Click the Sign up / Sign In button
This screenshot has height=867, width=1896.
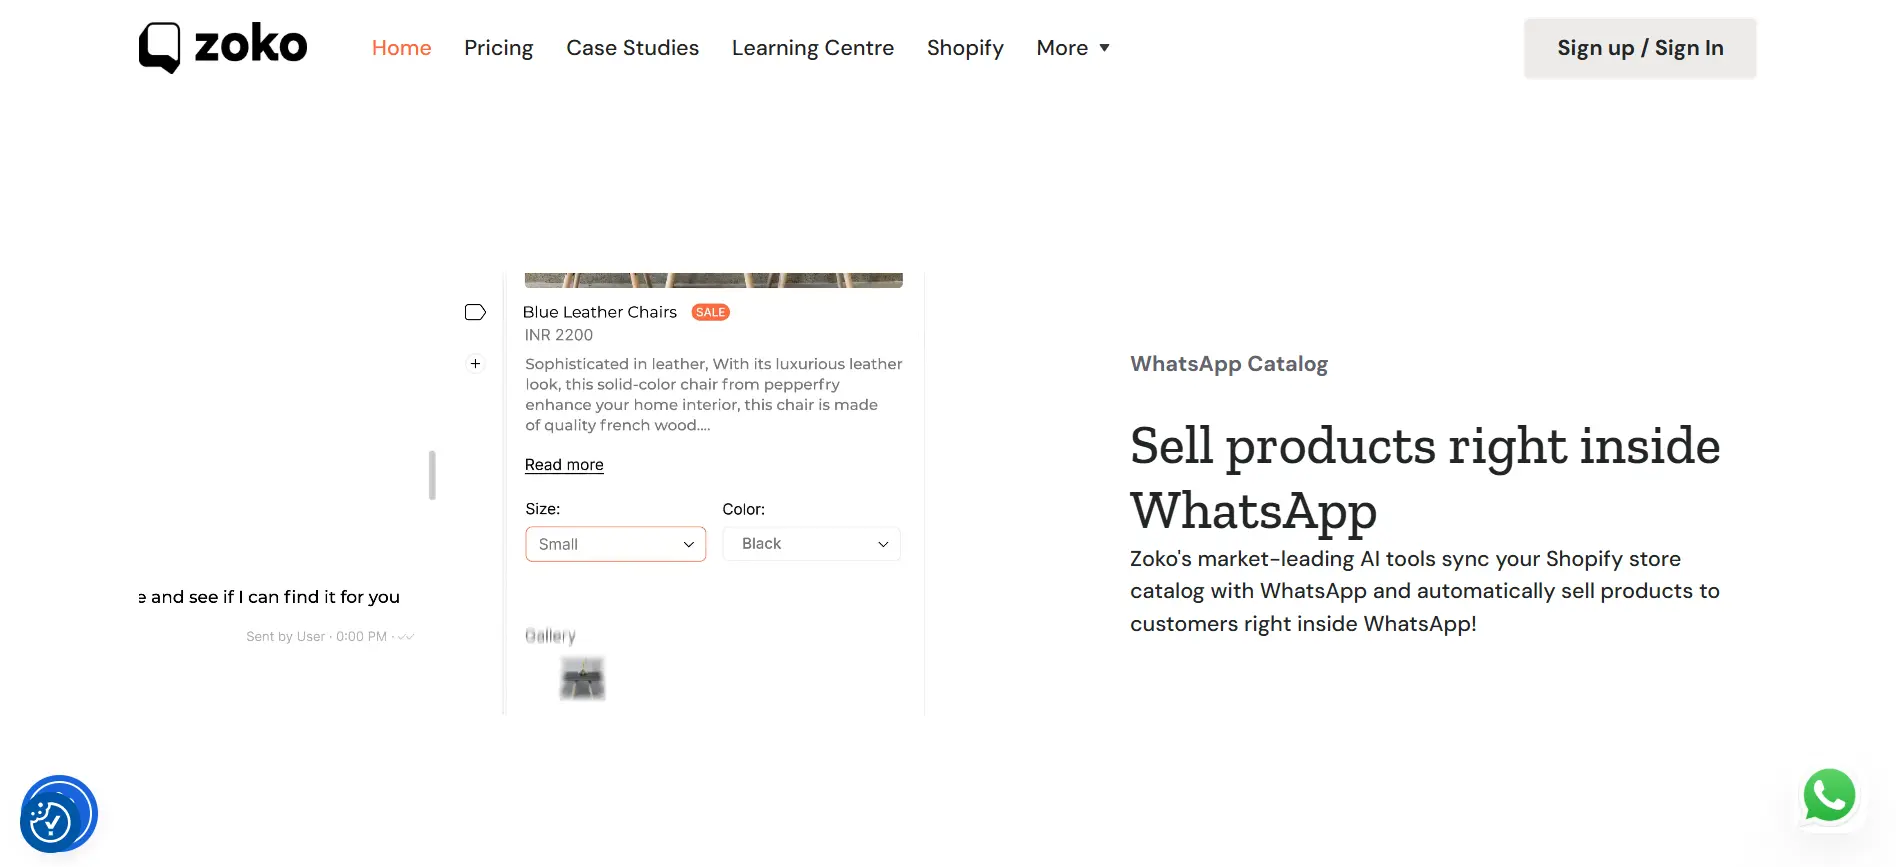[1639, 47]
